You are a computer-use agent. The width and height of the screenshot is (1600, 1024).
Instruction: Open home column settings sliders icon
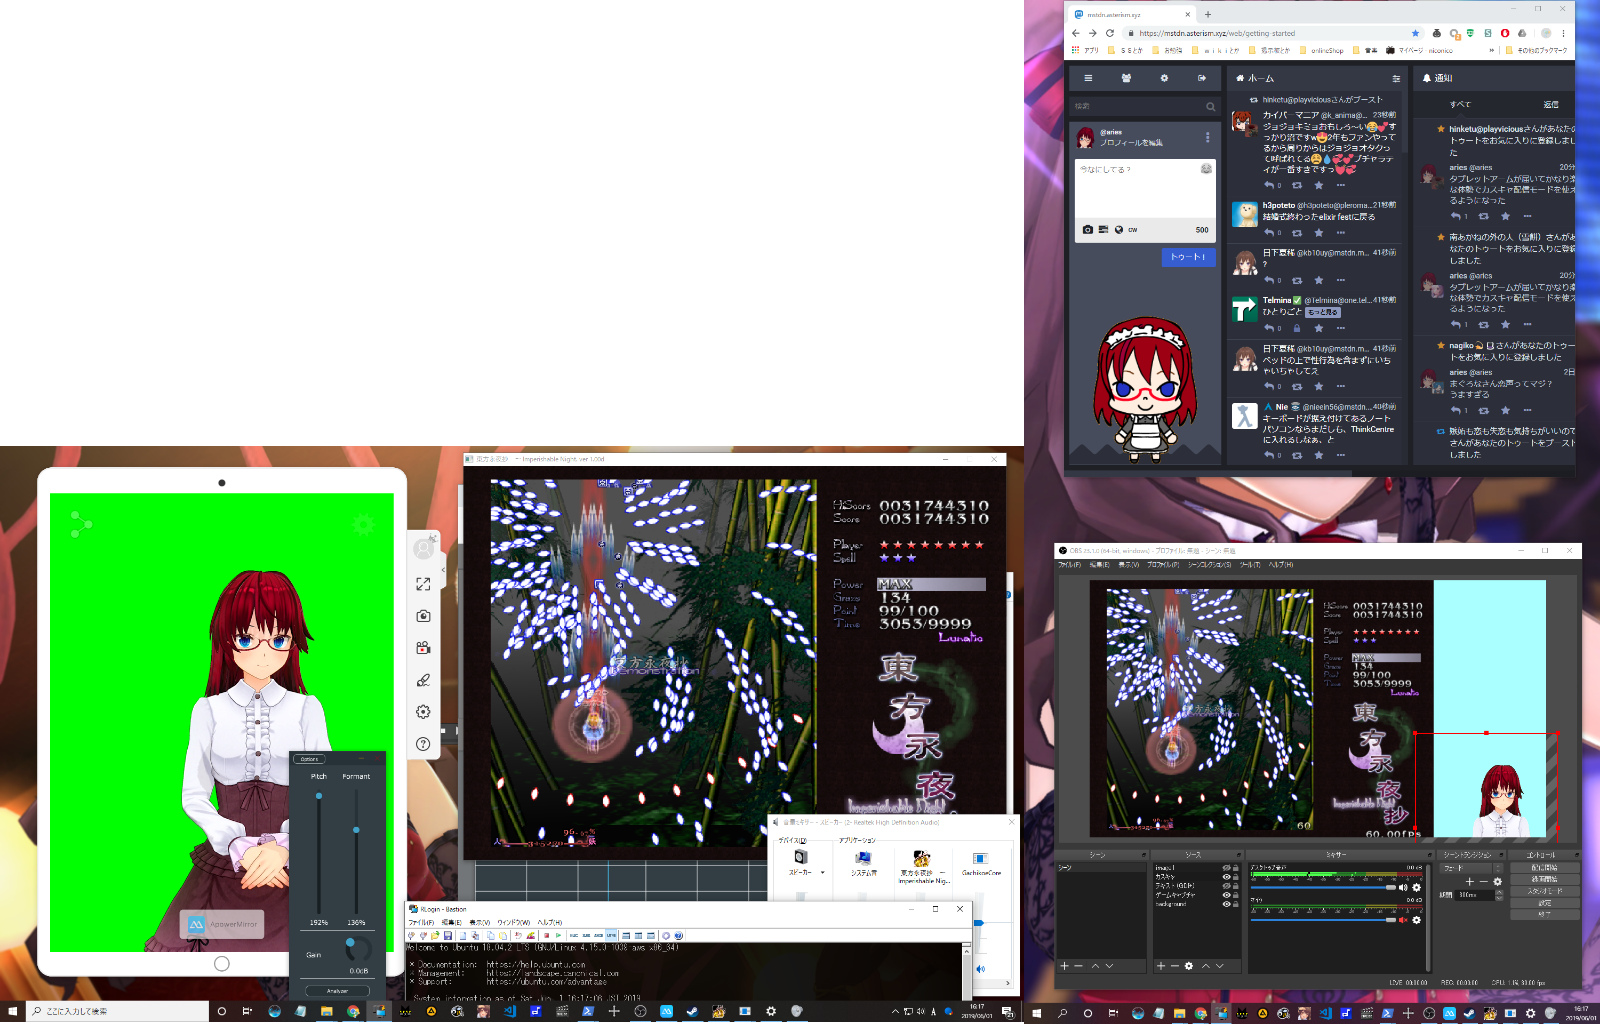[x=1396, y=78]
